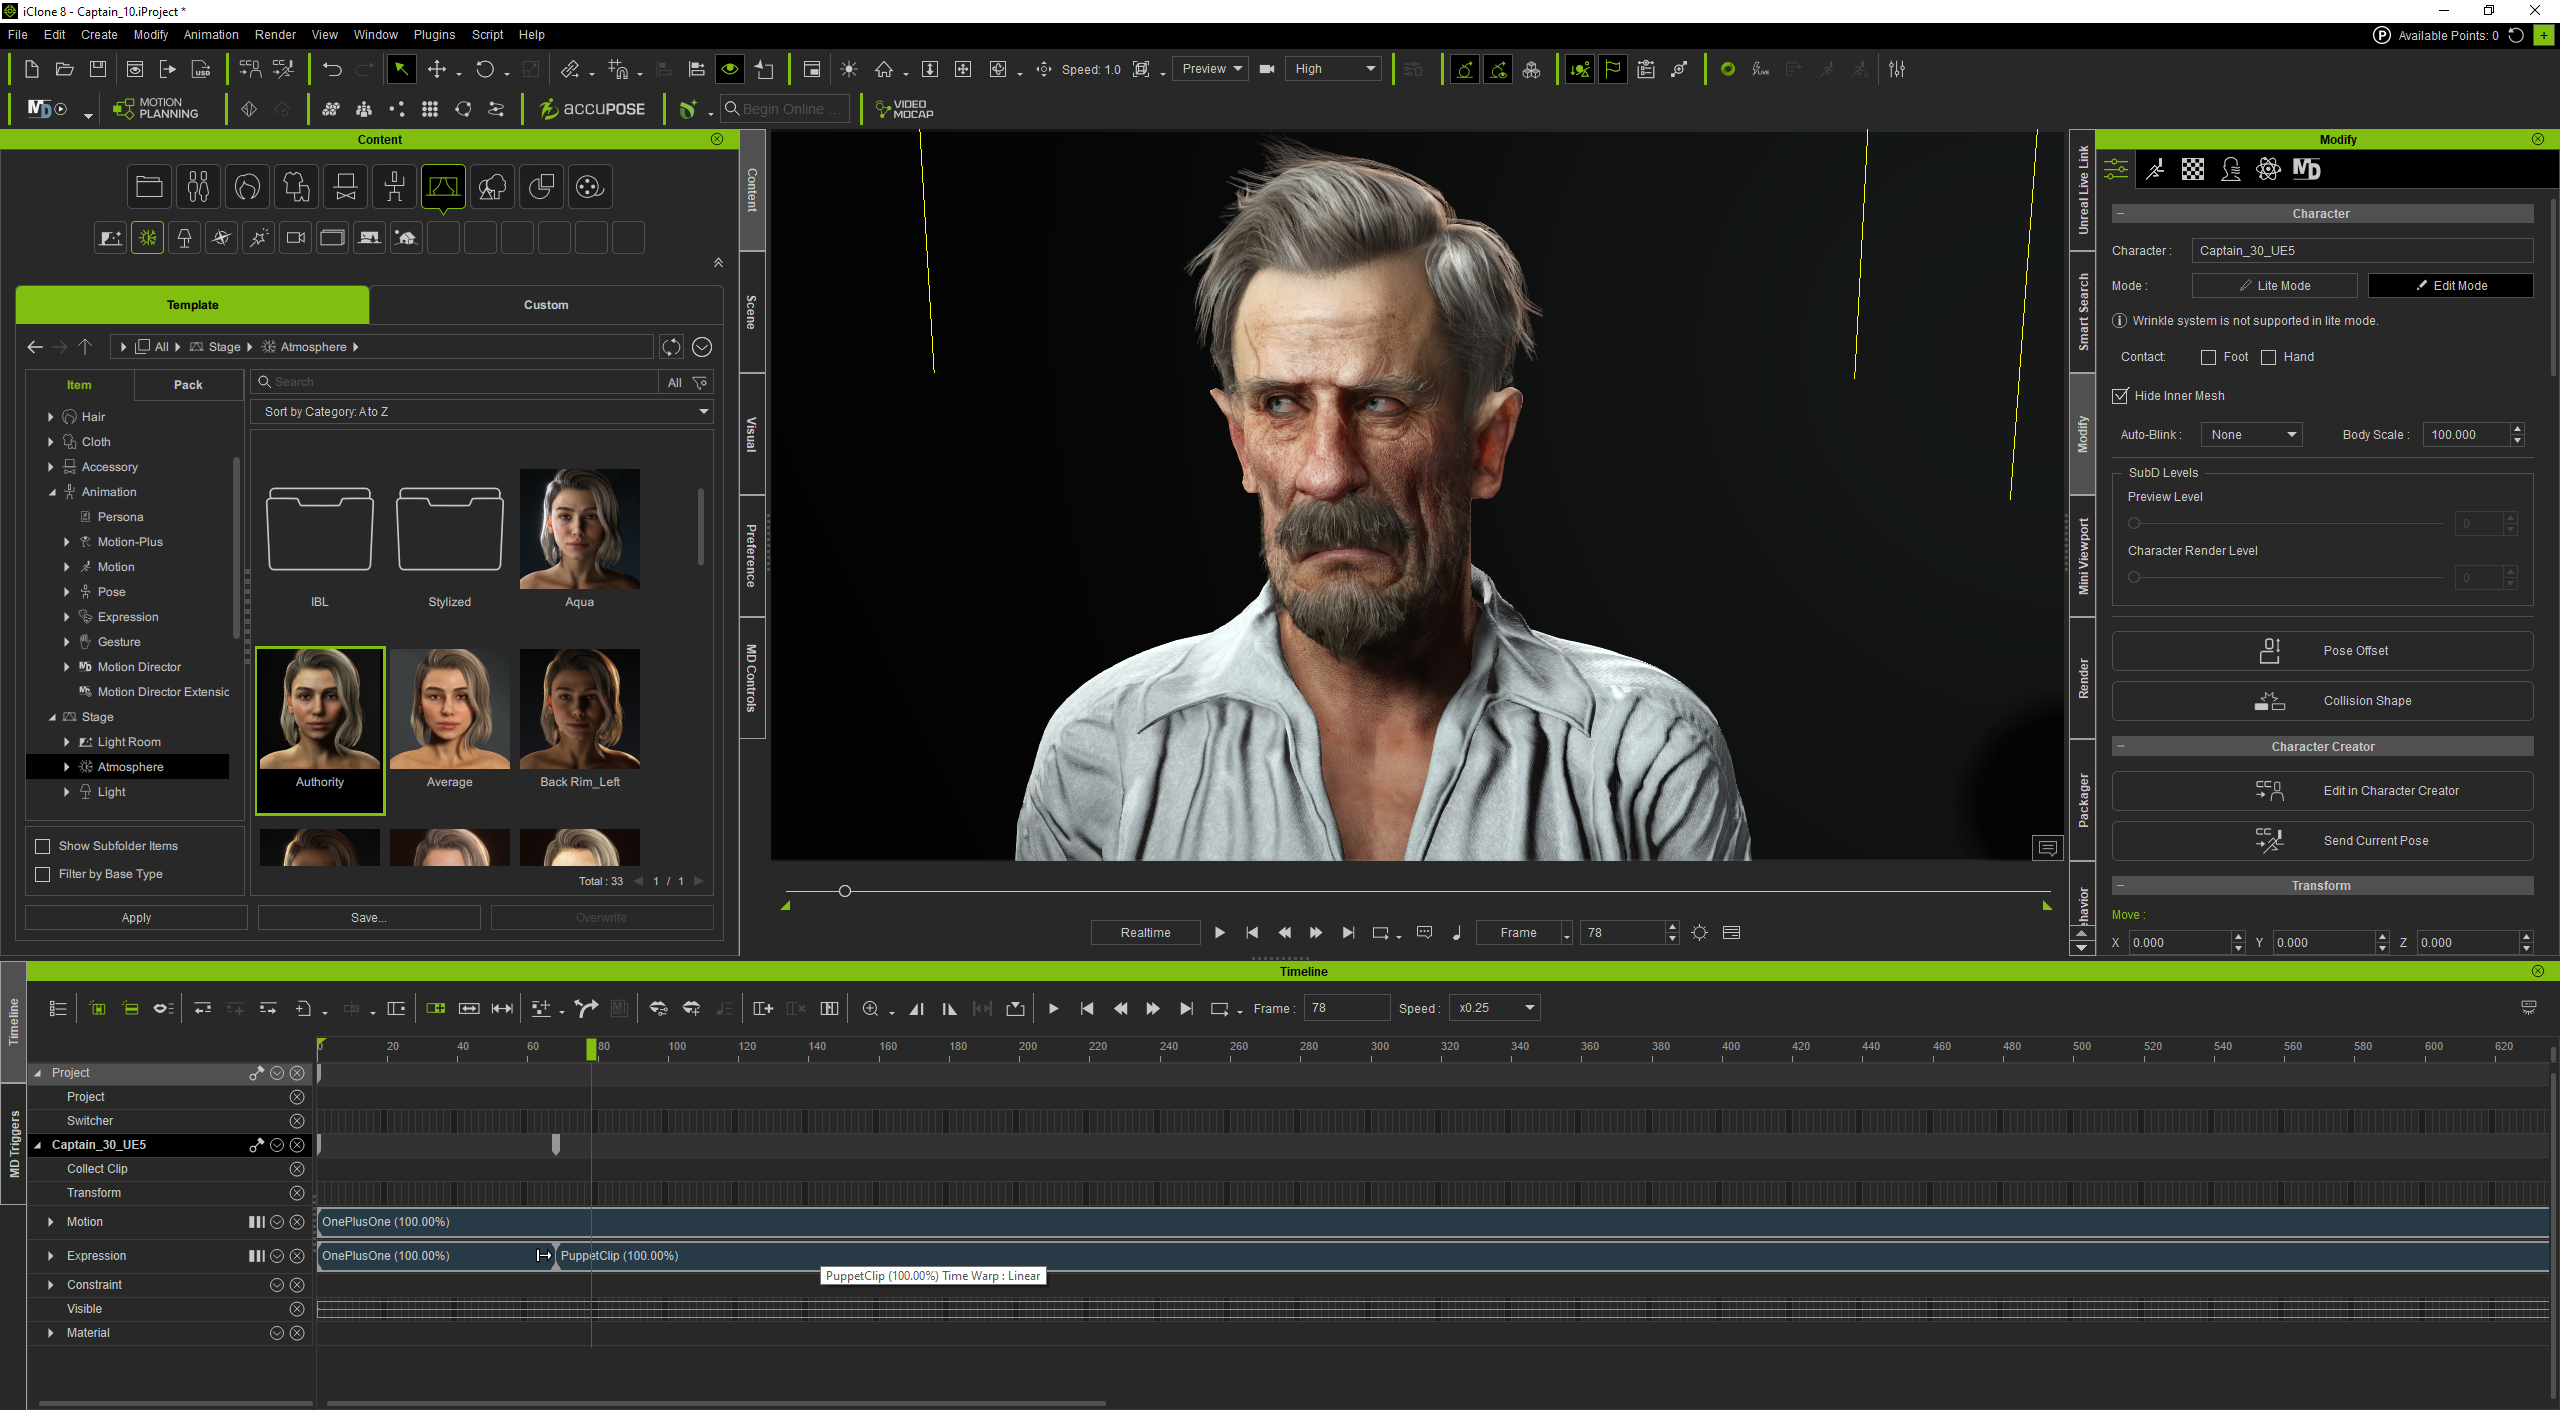Viewport: 2560px width, 1410px height.
Task: Open the Plugins menu
Action: [x=434, y=34]
